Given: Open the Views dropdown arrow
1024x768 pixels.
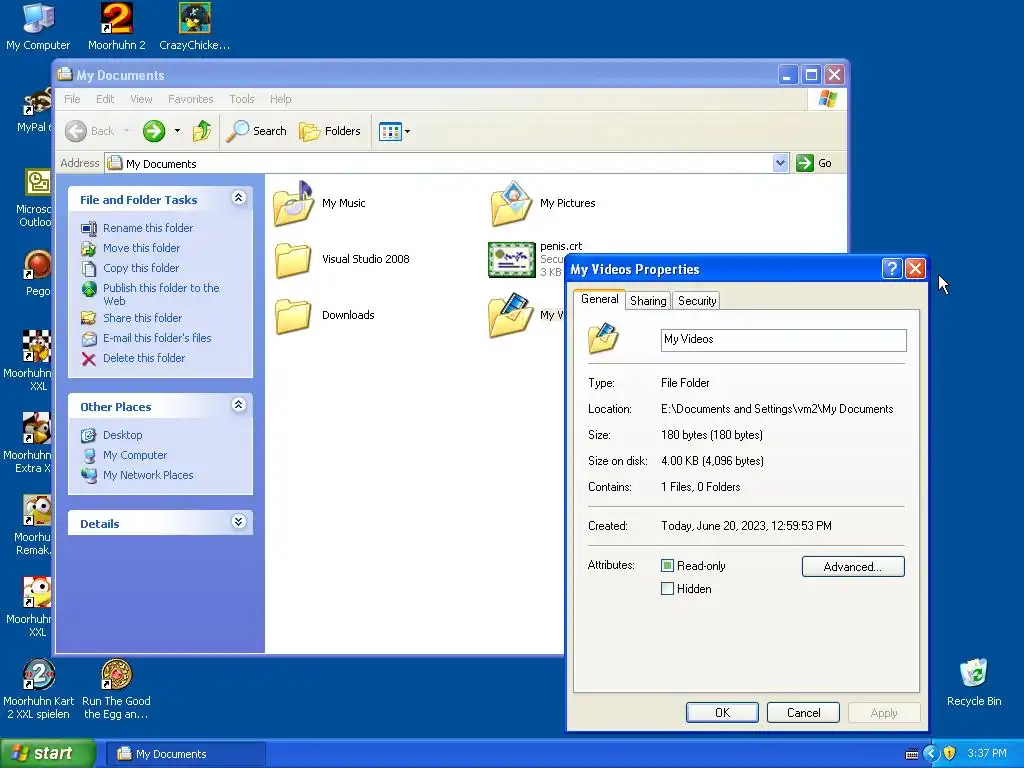Looking at the screenshot, I should coord(408,131).
